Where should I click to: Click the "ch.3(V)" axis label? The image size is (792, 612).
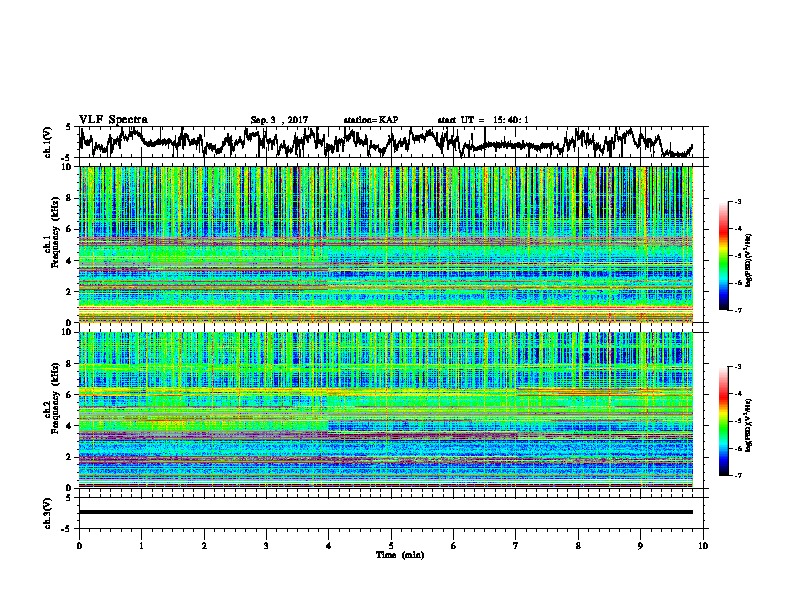point(48,514)
